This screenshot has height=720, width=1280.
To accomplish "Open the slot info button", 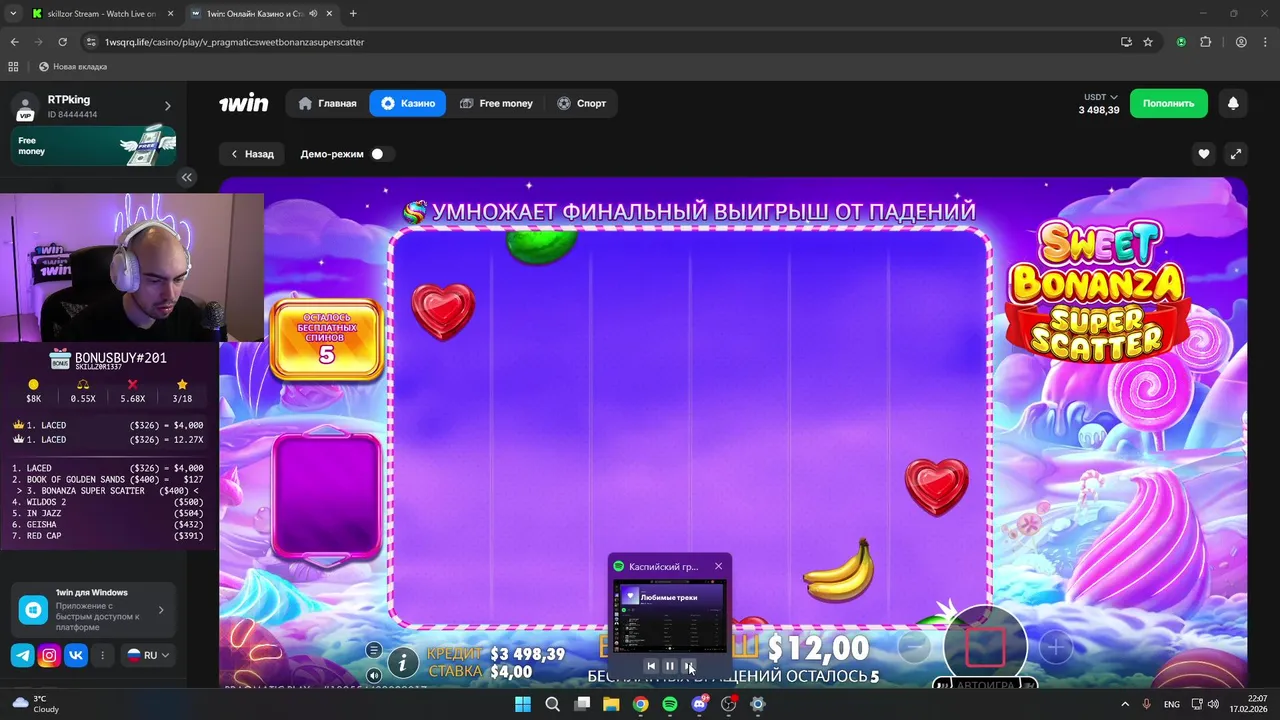I will pos(403,661).
